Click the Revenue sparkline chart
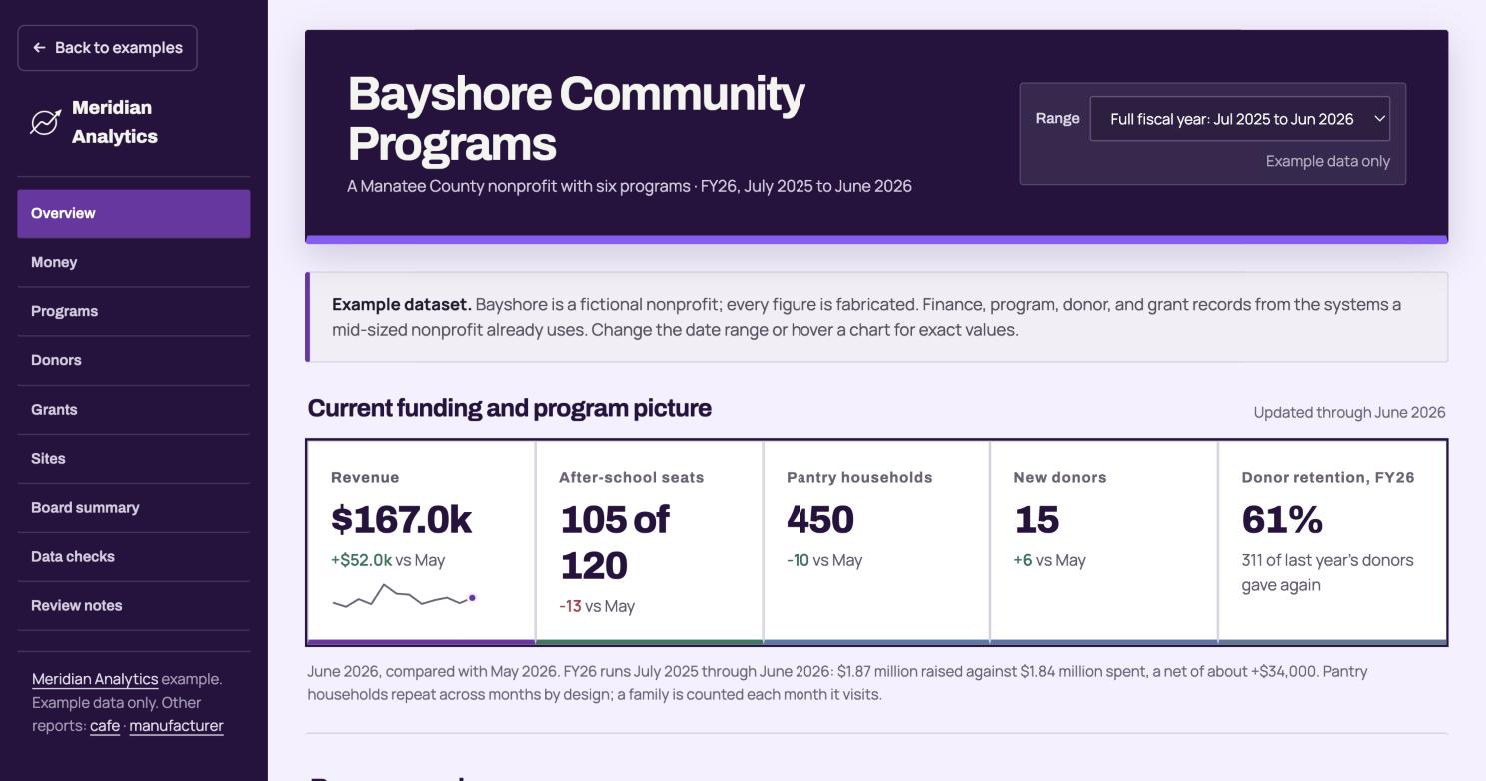The height and width of the screenshot is (781, 1486). (x=404, y=596)
